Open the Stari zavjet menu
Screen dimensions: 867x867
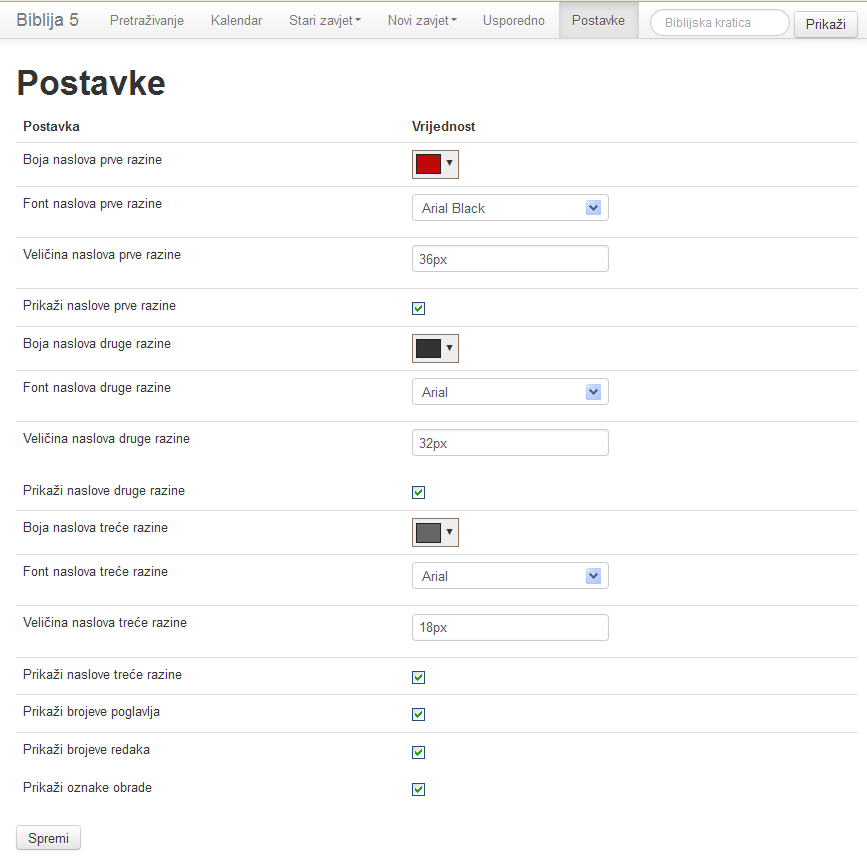click(324, 20)
